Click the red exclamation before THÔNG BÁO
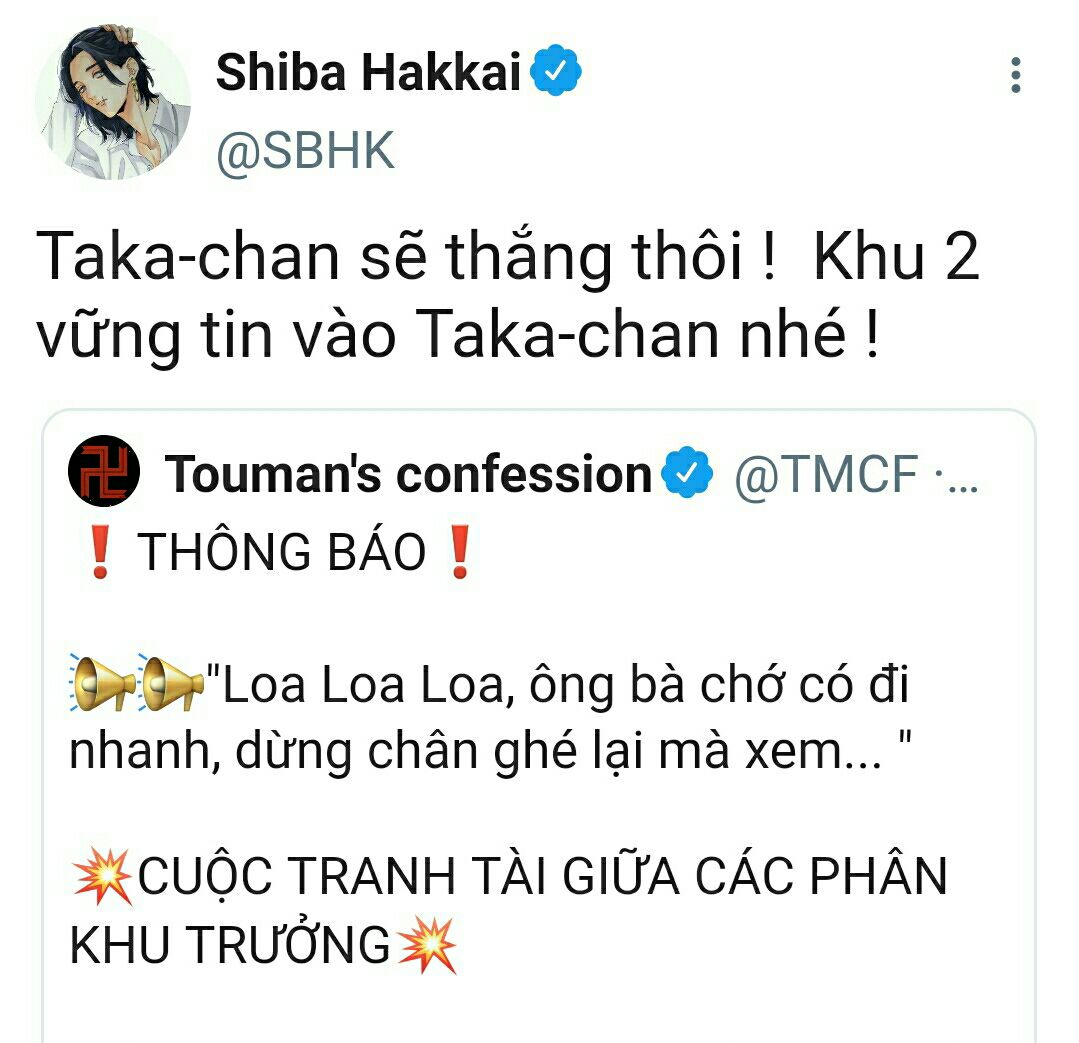Viewport: 1079px width, 1043px height. click(x=100, y=552)
